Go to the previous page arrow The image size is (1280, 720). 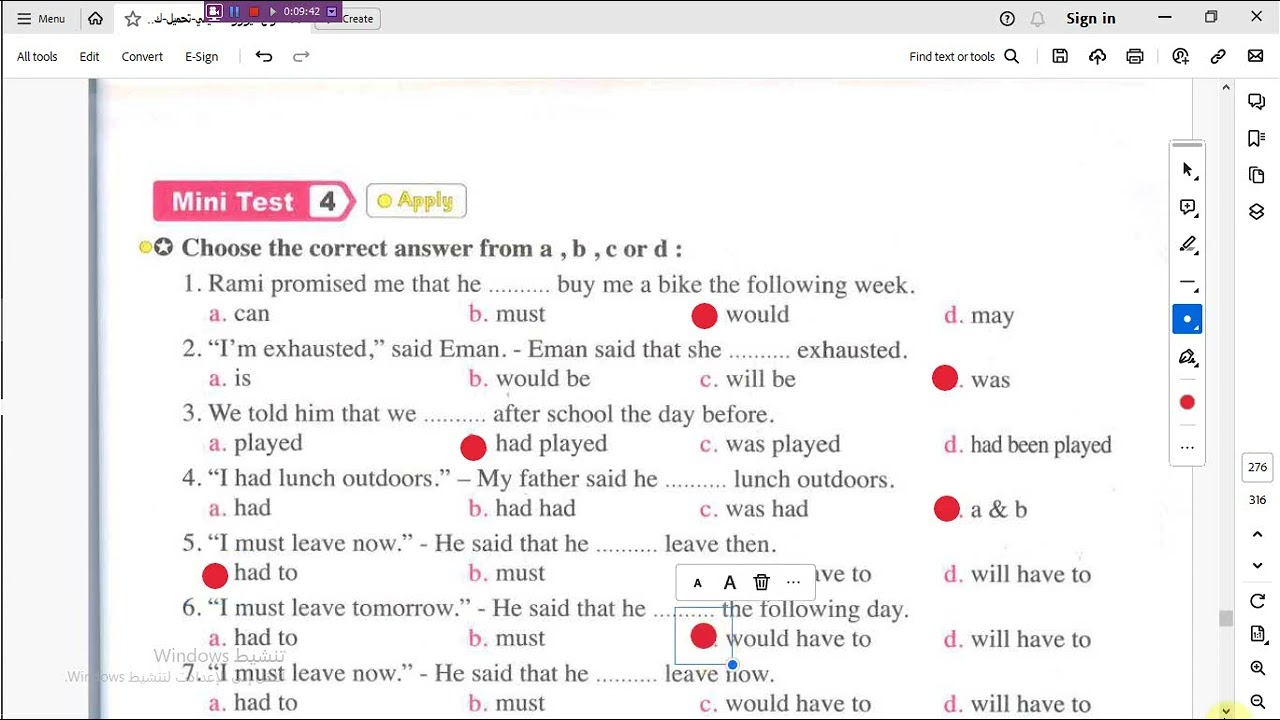[1257, 534]
